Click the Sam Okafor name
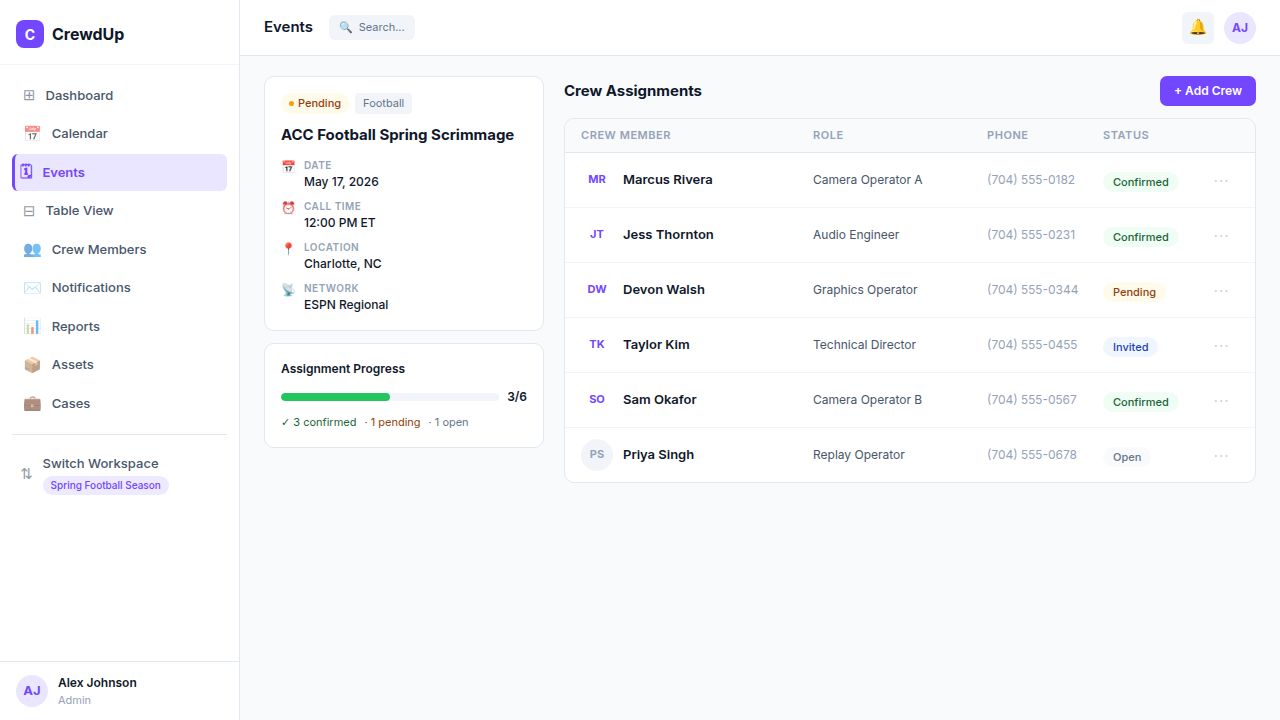1280x720 pixels. 660,400
